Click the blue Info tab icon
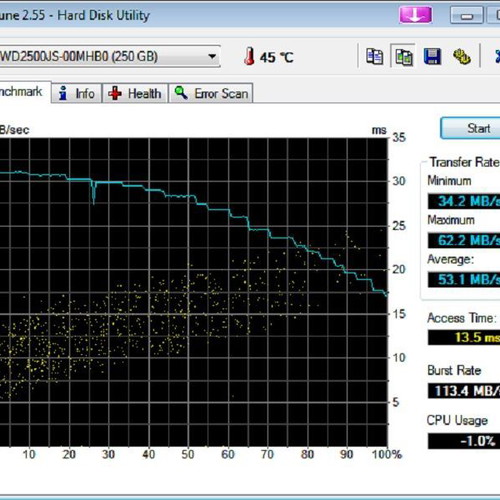Viewport: 500px width, 500px height. (63, 93)
